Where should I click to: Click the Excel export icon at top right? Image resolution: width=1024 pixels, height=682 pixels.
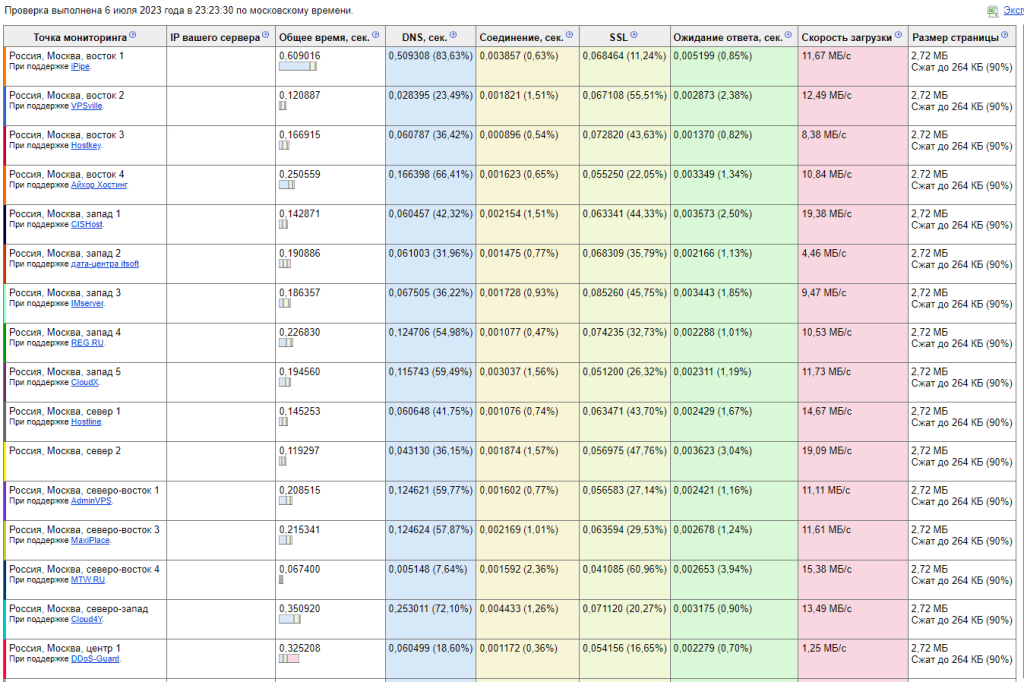pos(993,10)
